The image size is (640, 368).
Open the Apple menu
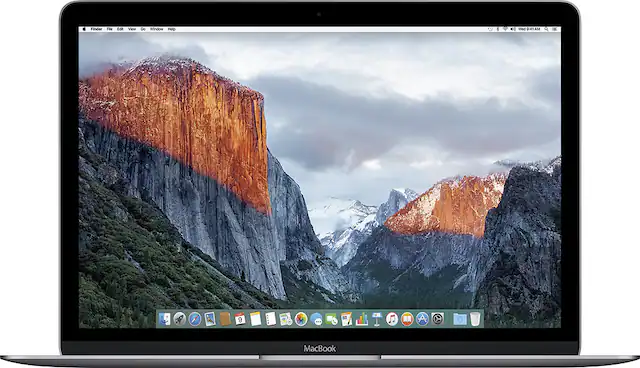click(x=84, y=29)
